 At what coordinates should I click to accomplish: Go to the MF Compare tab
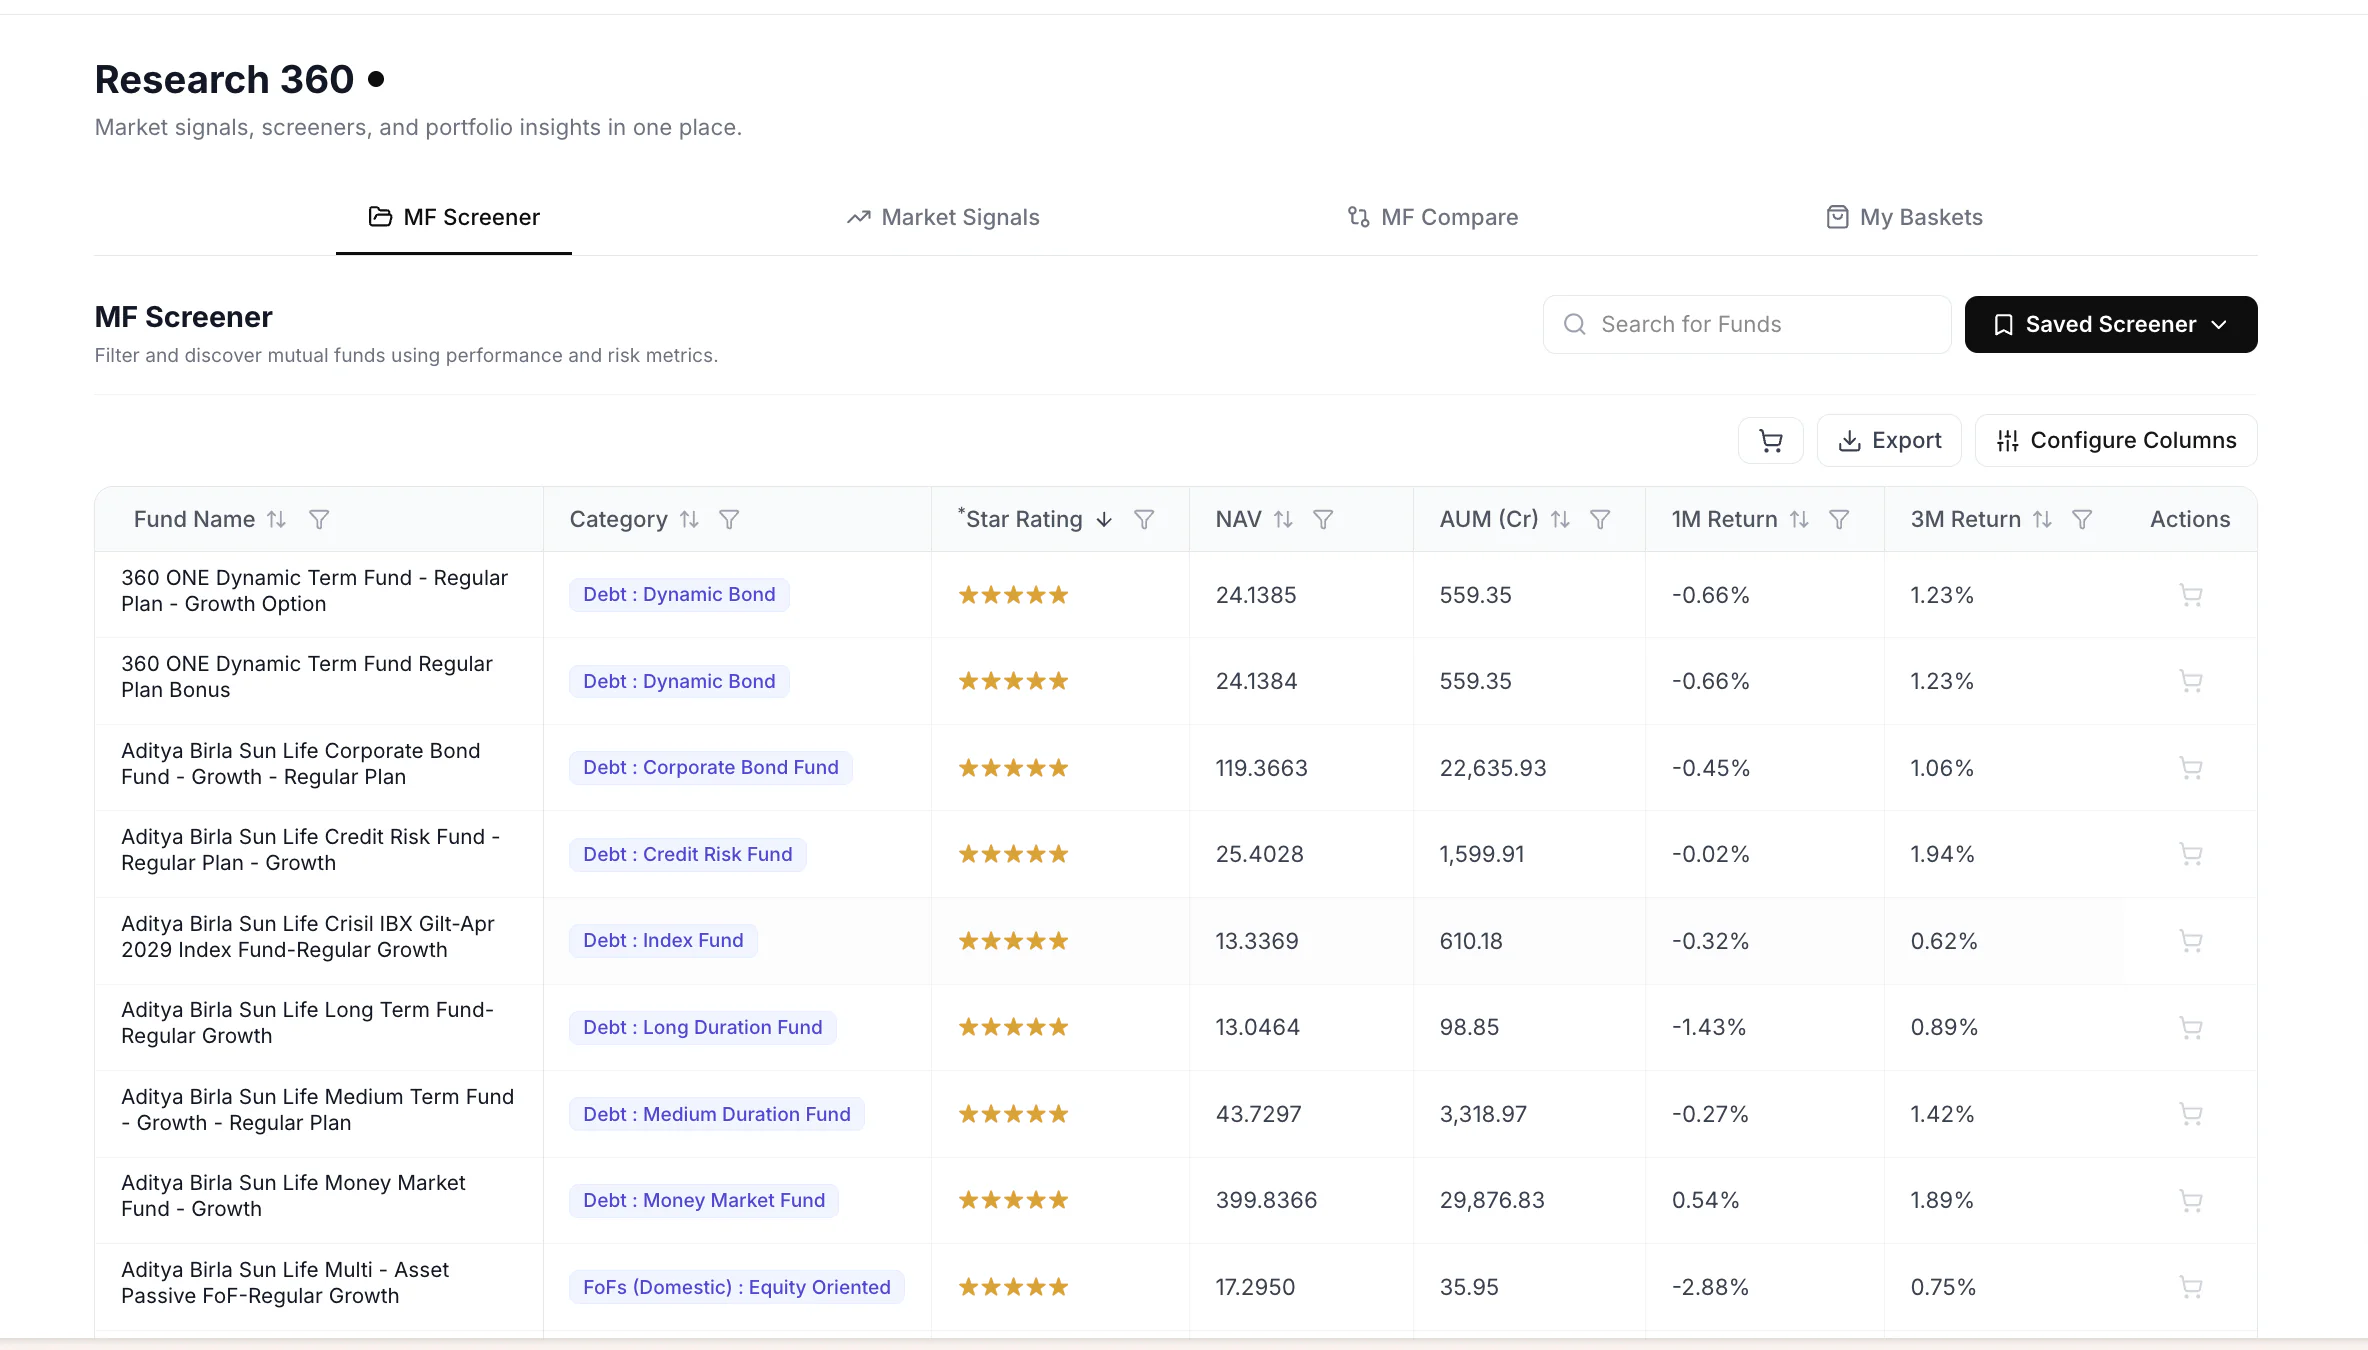pos(1432,217)
